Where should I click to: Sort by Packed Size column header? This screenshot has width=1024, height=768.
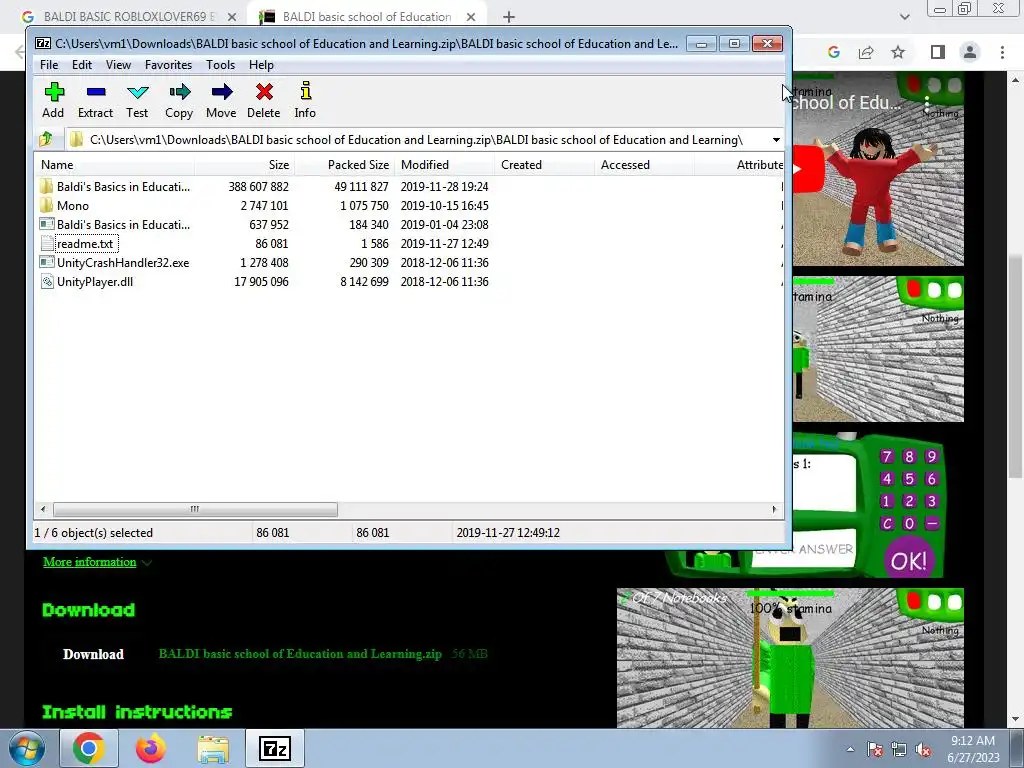(x=345, y=165)
